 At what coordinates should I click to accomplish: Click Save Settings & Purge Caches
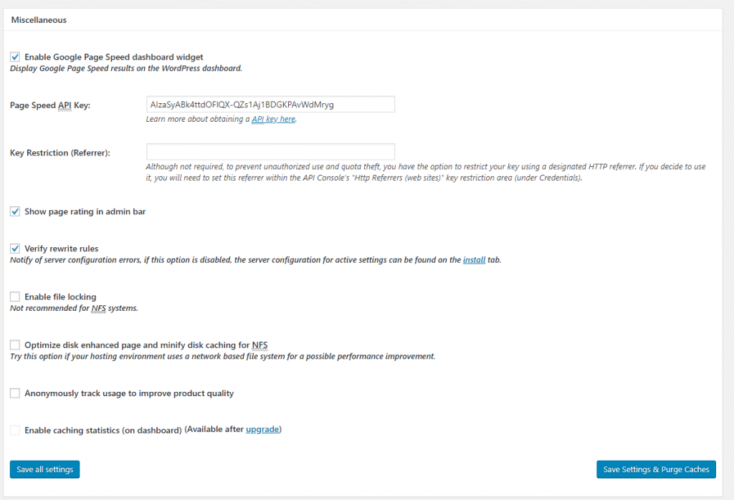pos(655,469)
